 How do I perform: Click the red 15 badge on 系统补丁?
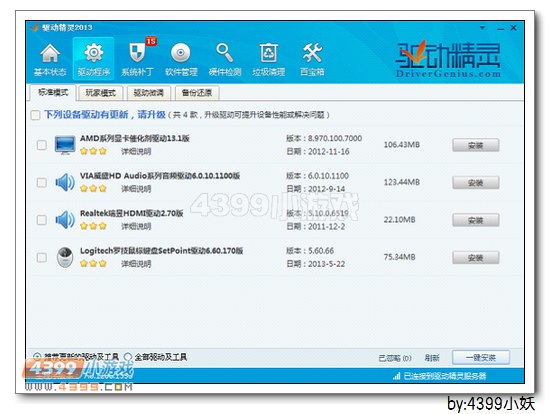click(151, 41)
